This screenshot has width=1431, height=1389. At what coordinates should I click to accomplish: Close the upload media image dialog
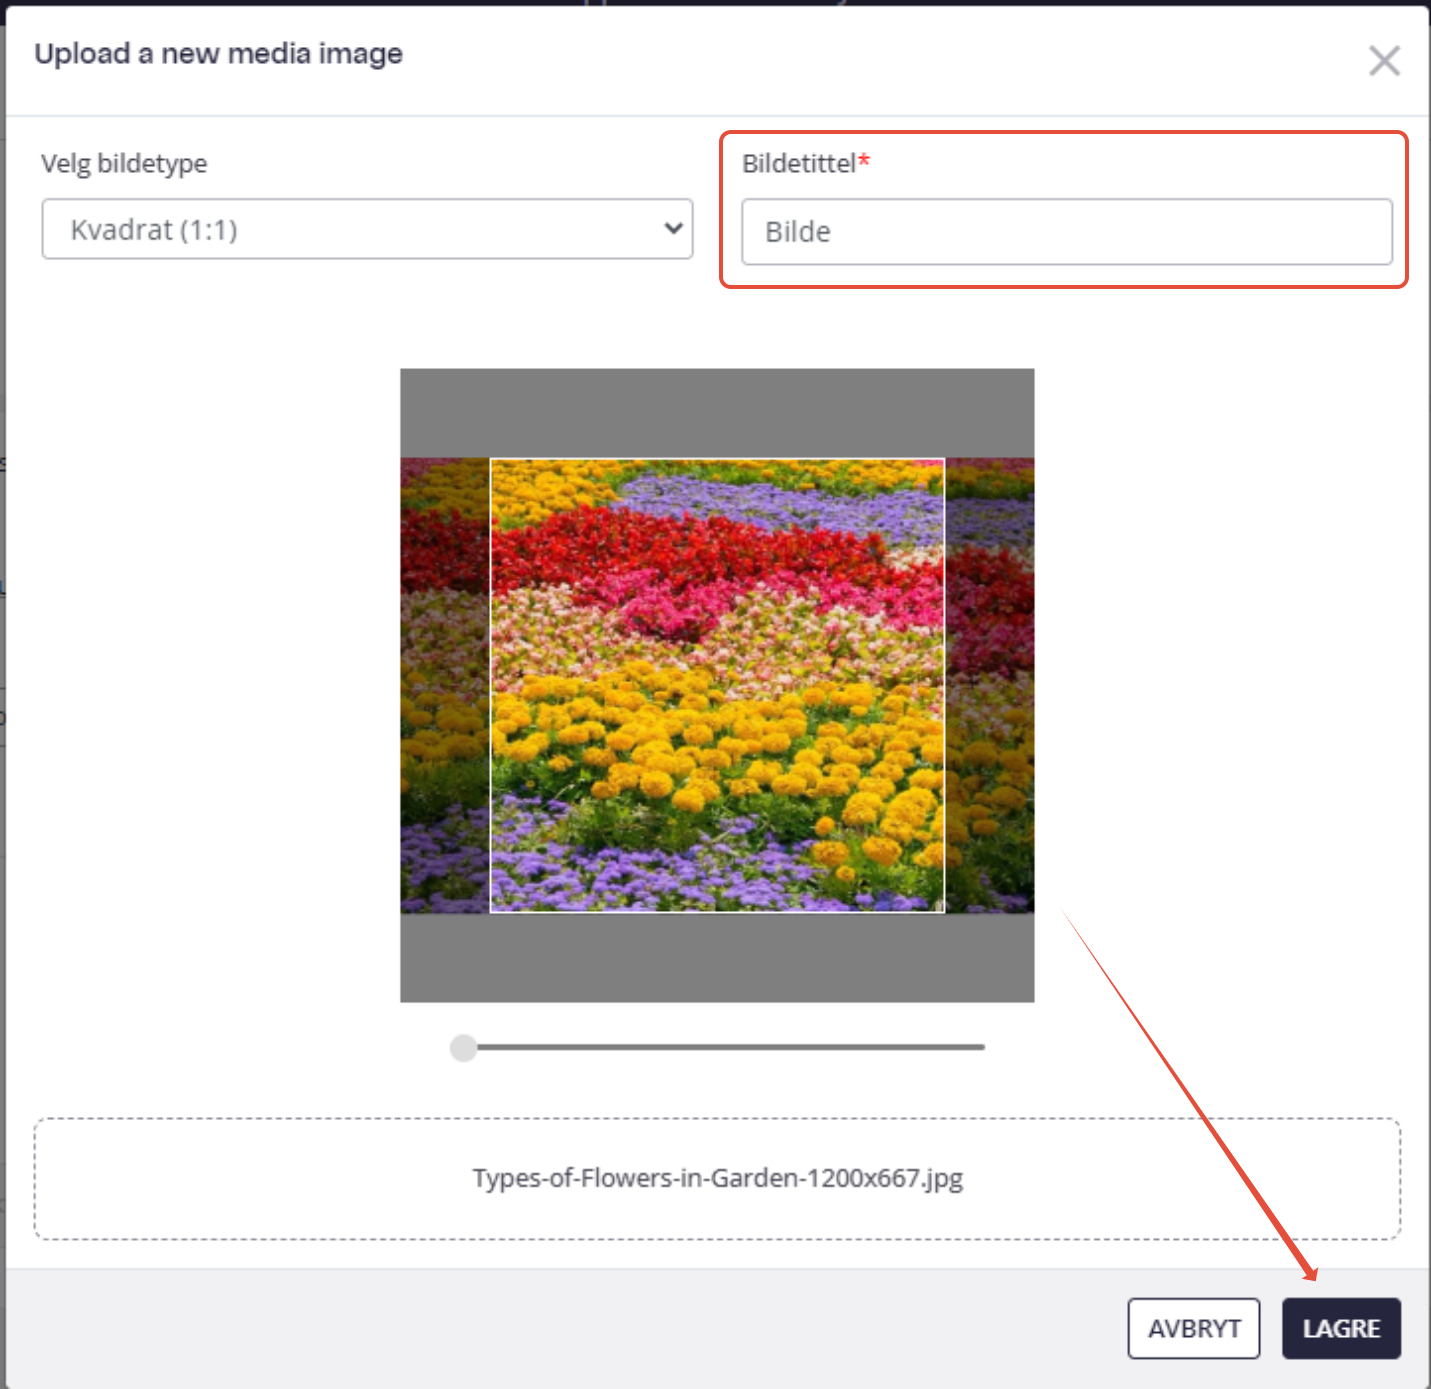[x=1384, y=61]
